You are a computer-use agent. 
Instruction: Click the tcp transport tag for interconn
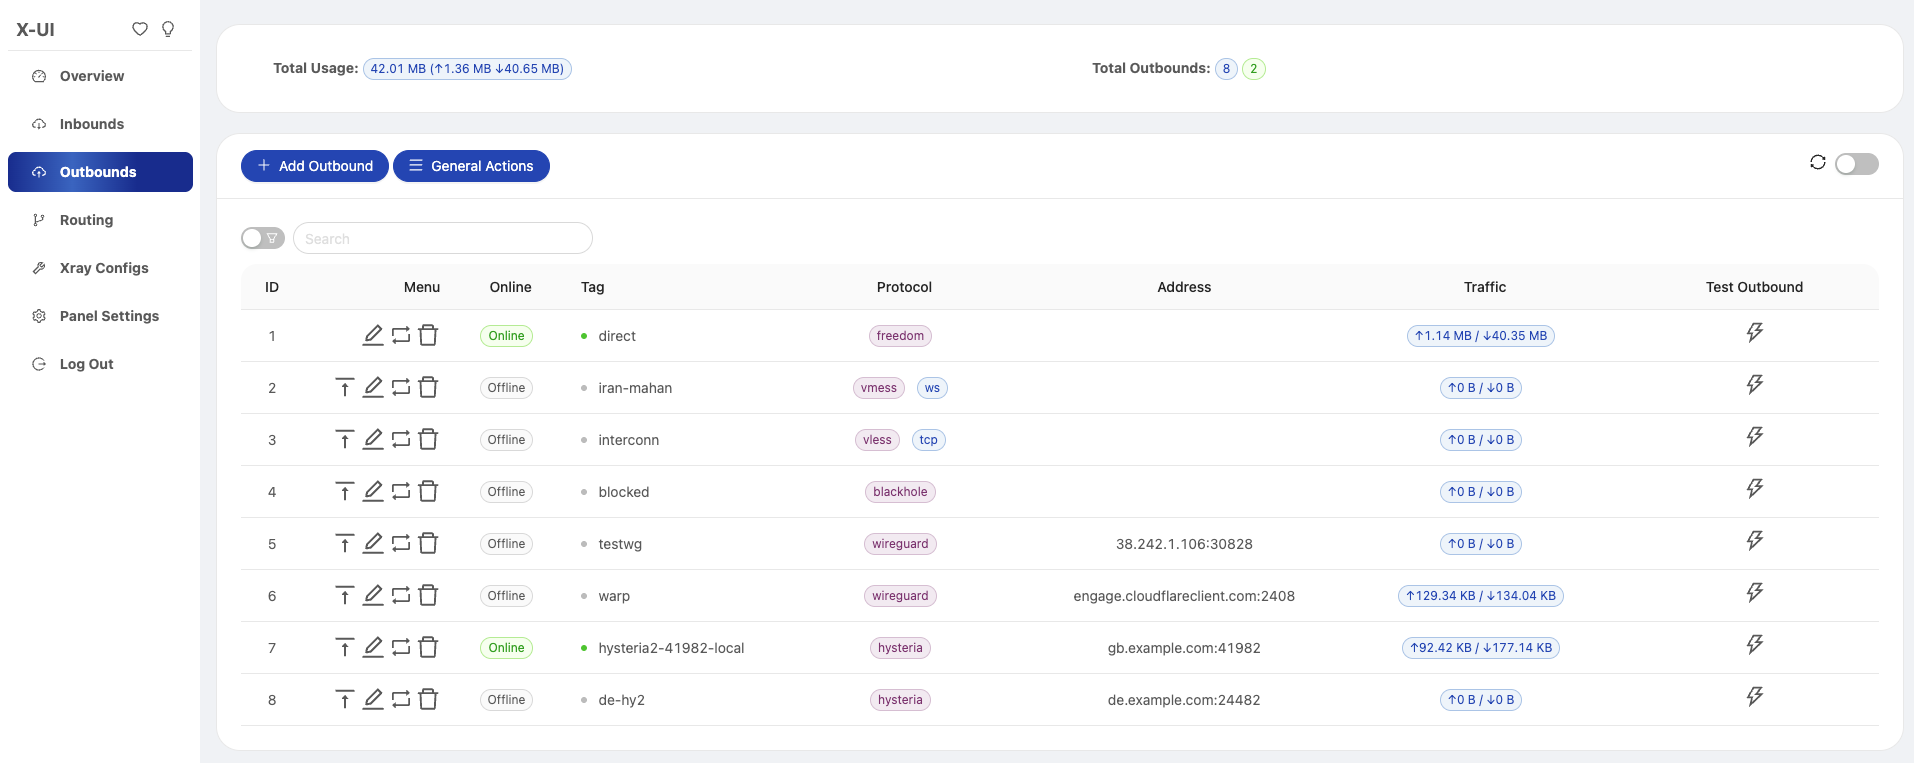[929, 440]
